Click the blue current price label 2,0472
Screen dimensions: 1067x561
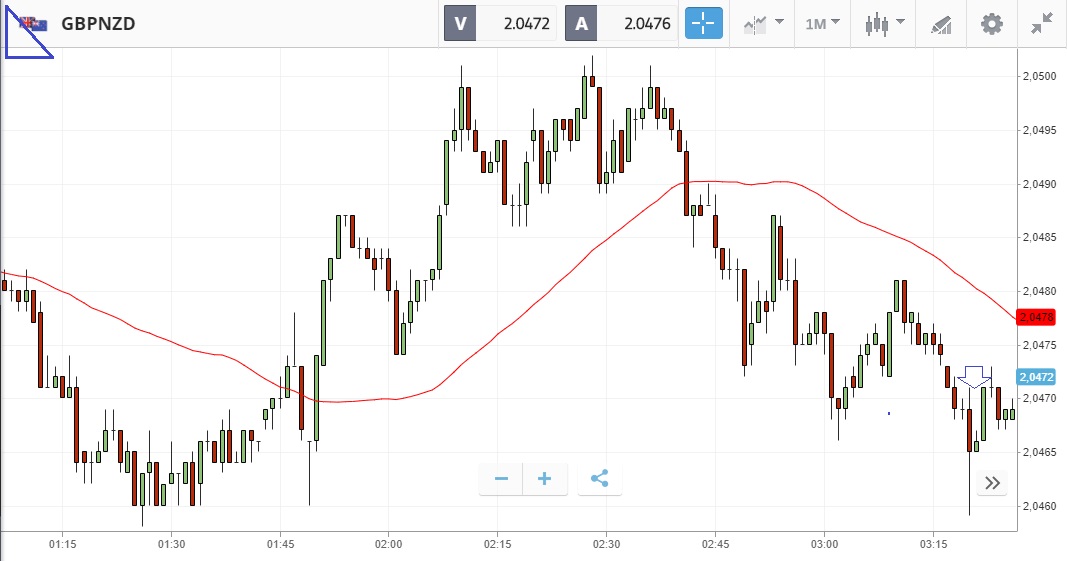(1034, 377)
